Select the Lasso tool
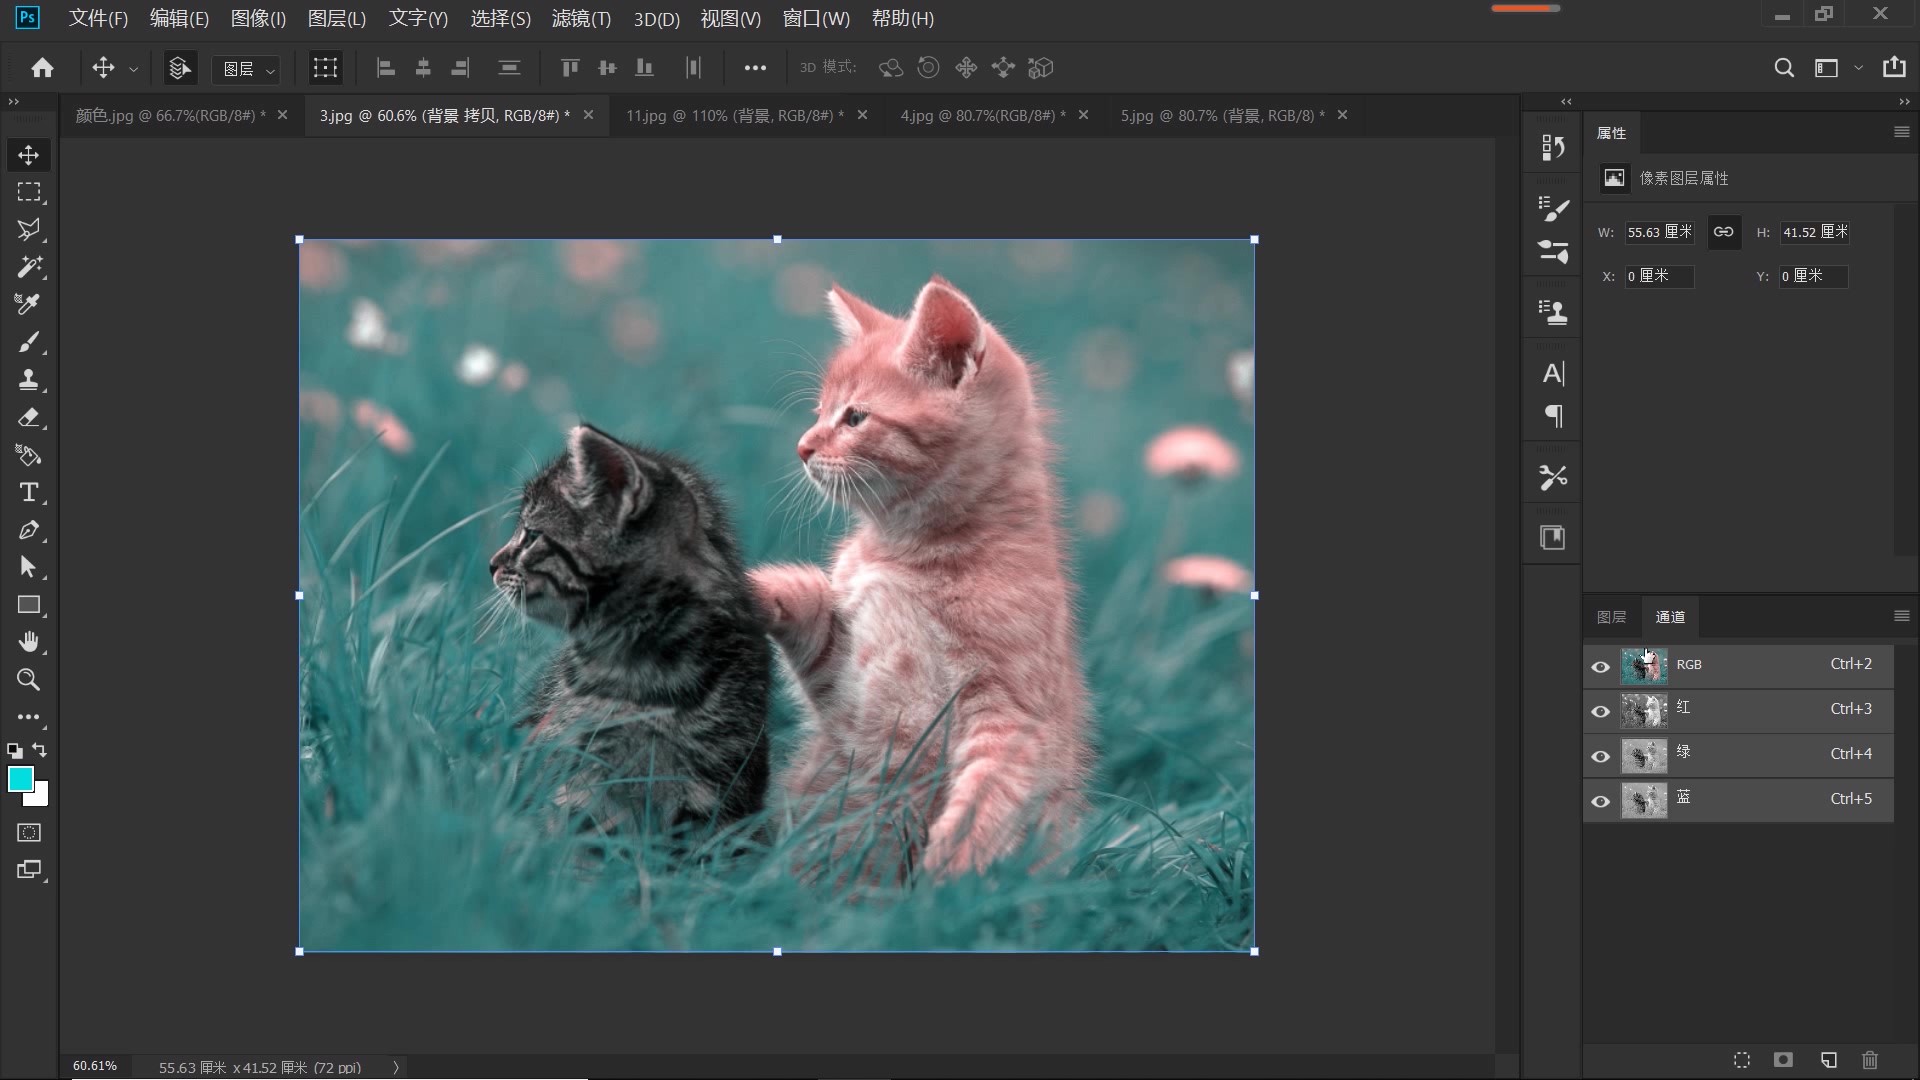This screenshot has height=1080, width=1920. (x=29, y=230)
